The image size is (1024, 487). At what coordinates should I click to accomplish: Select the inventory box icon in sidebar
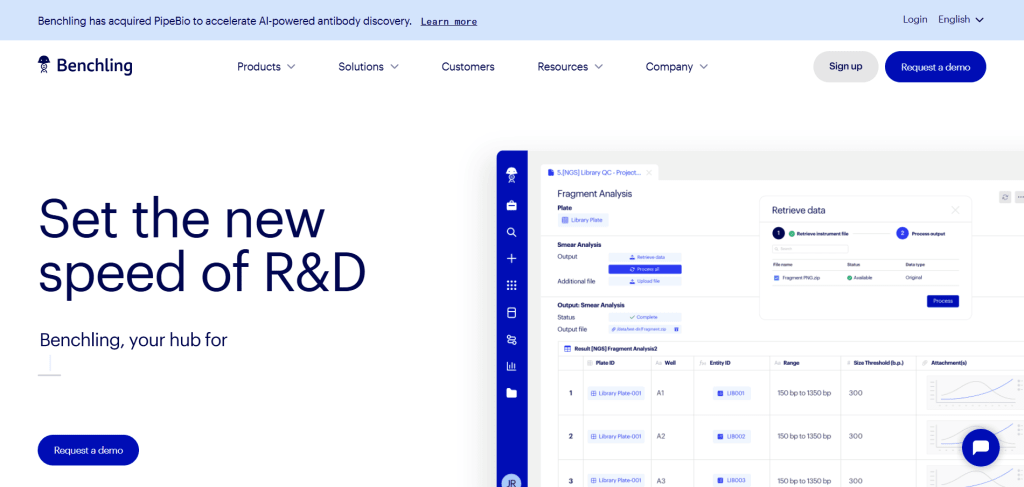click(511, 312)
